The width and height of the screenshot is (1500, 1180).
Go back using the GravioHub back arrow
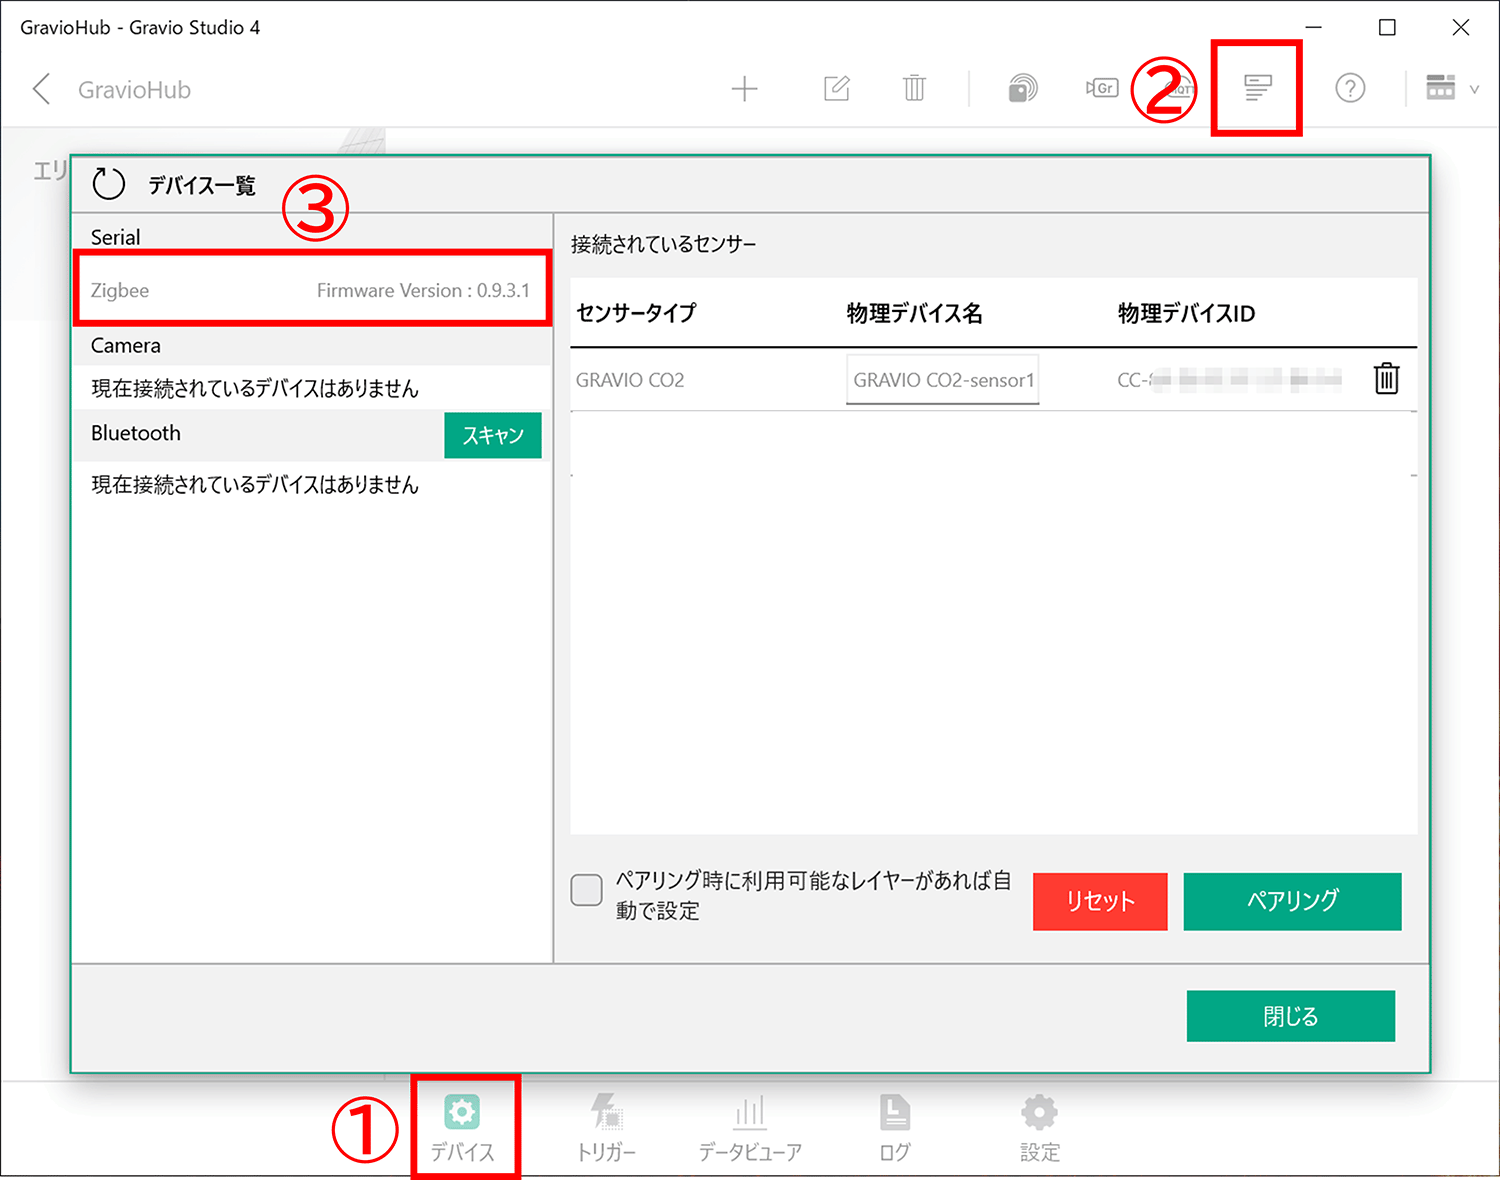click(x=42, y=89)
